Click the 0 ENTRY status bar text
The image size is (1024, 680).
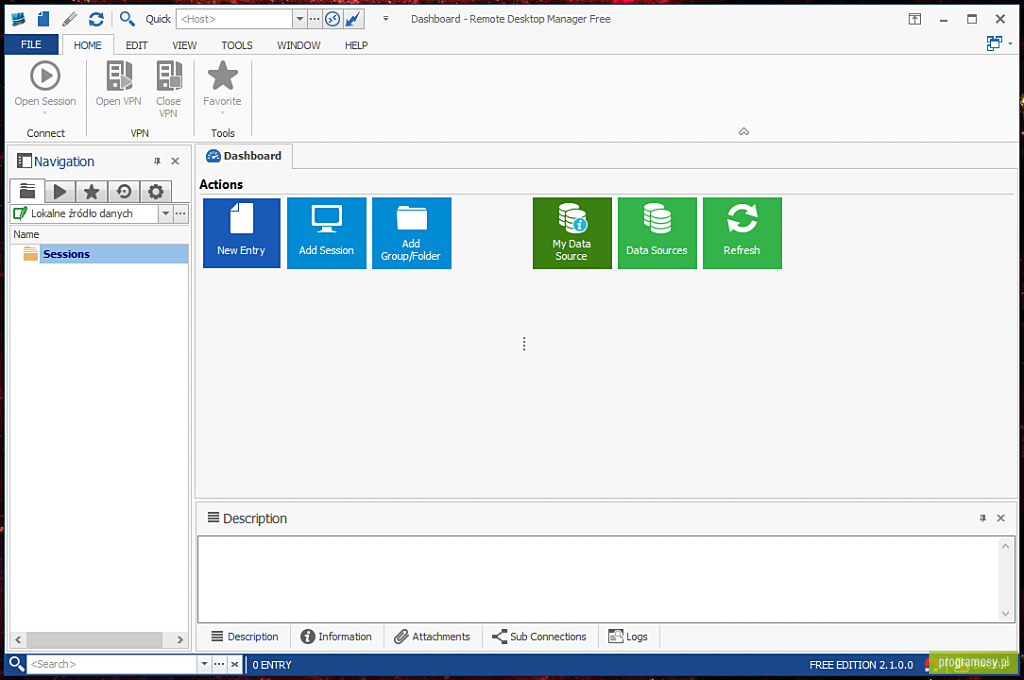(x=272, y=664)
